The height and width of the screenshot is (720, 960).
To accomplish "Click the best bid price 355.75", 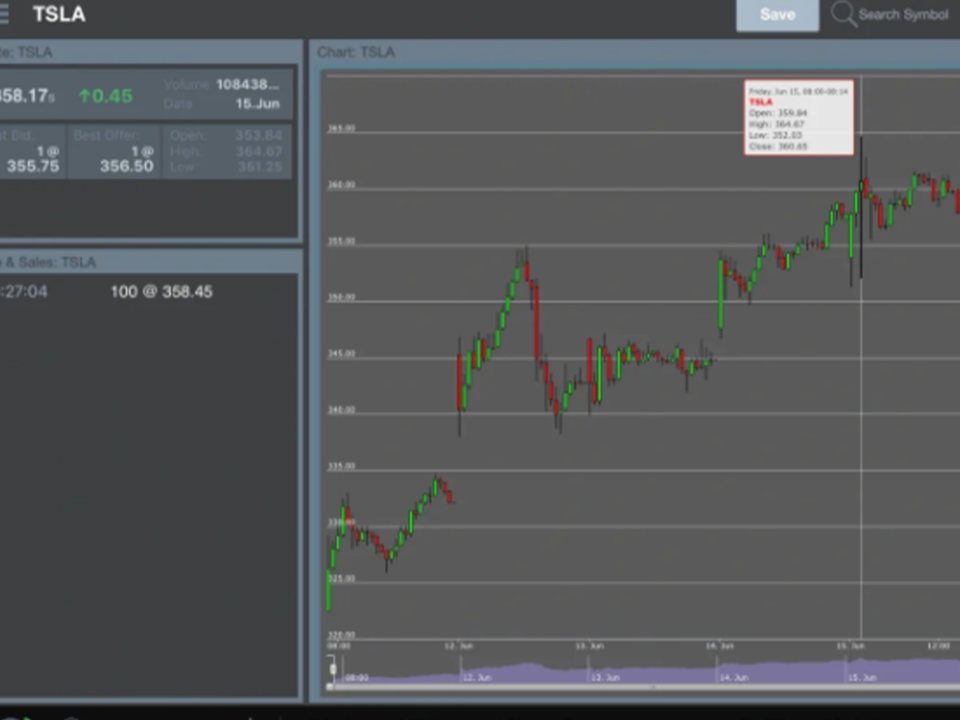I will click(33, 166).
